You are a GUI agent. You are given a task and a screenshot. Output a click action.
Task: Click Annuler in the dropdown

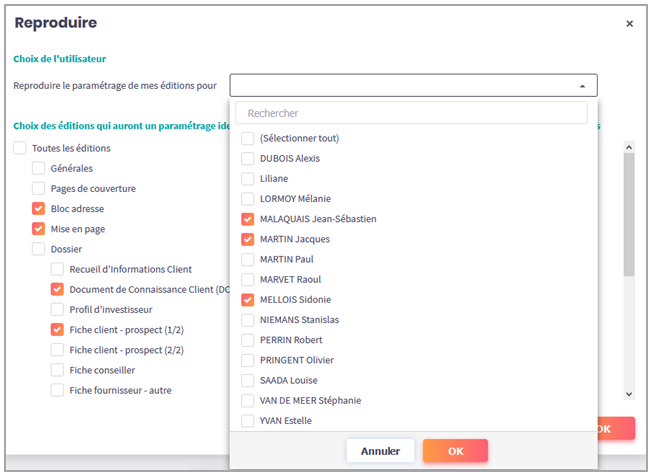(x=380, y=451)
